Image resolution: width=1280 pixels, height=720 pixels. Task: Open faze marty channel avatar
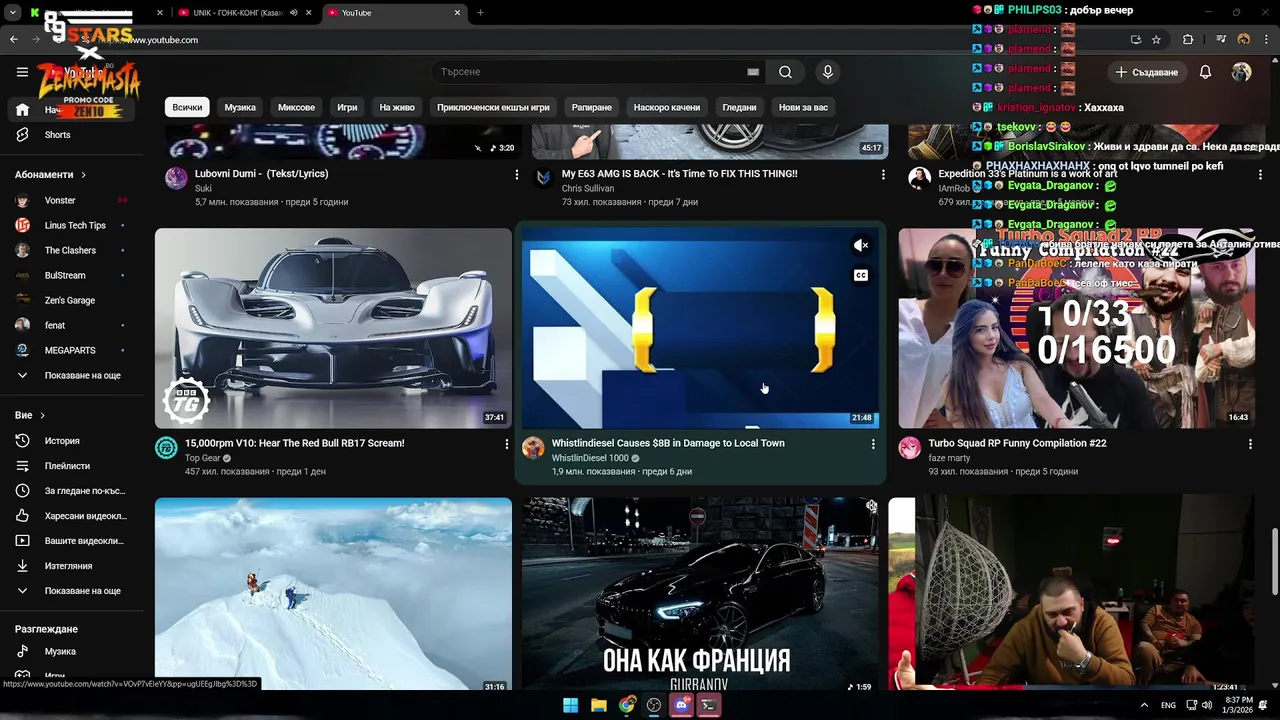(x=909, y=448)
